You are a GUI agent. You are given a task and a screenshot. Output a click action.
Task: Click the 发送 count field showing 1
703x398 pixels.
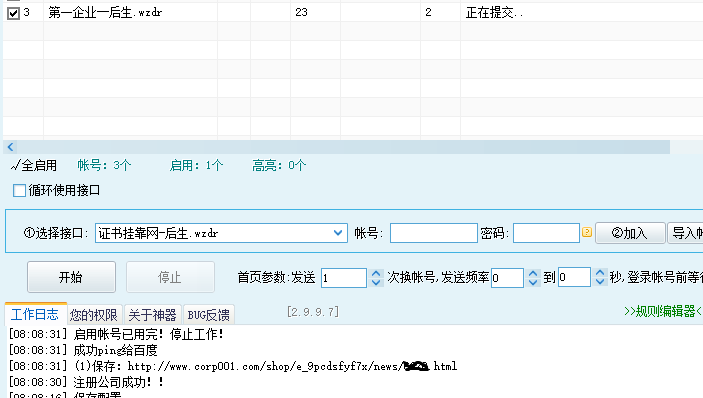[x=344, y=278]
